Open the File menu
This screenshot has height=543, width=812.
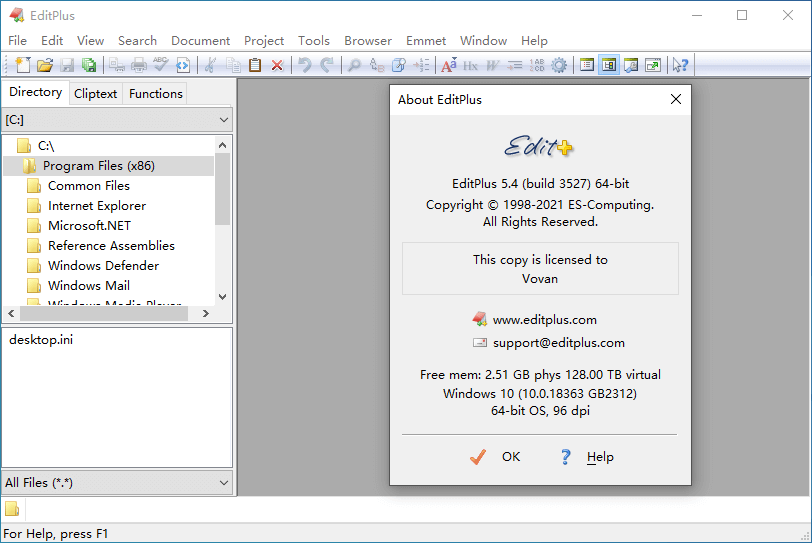[17, 40]
